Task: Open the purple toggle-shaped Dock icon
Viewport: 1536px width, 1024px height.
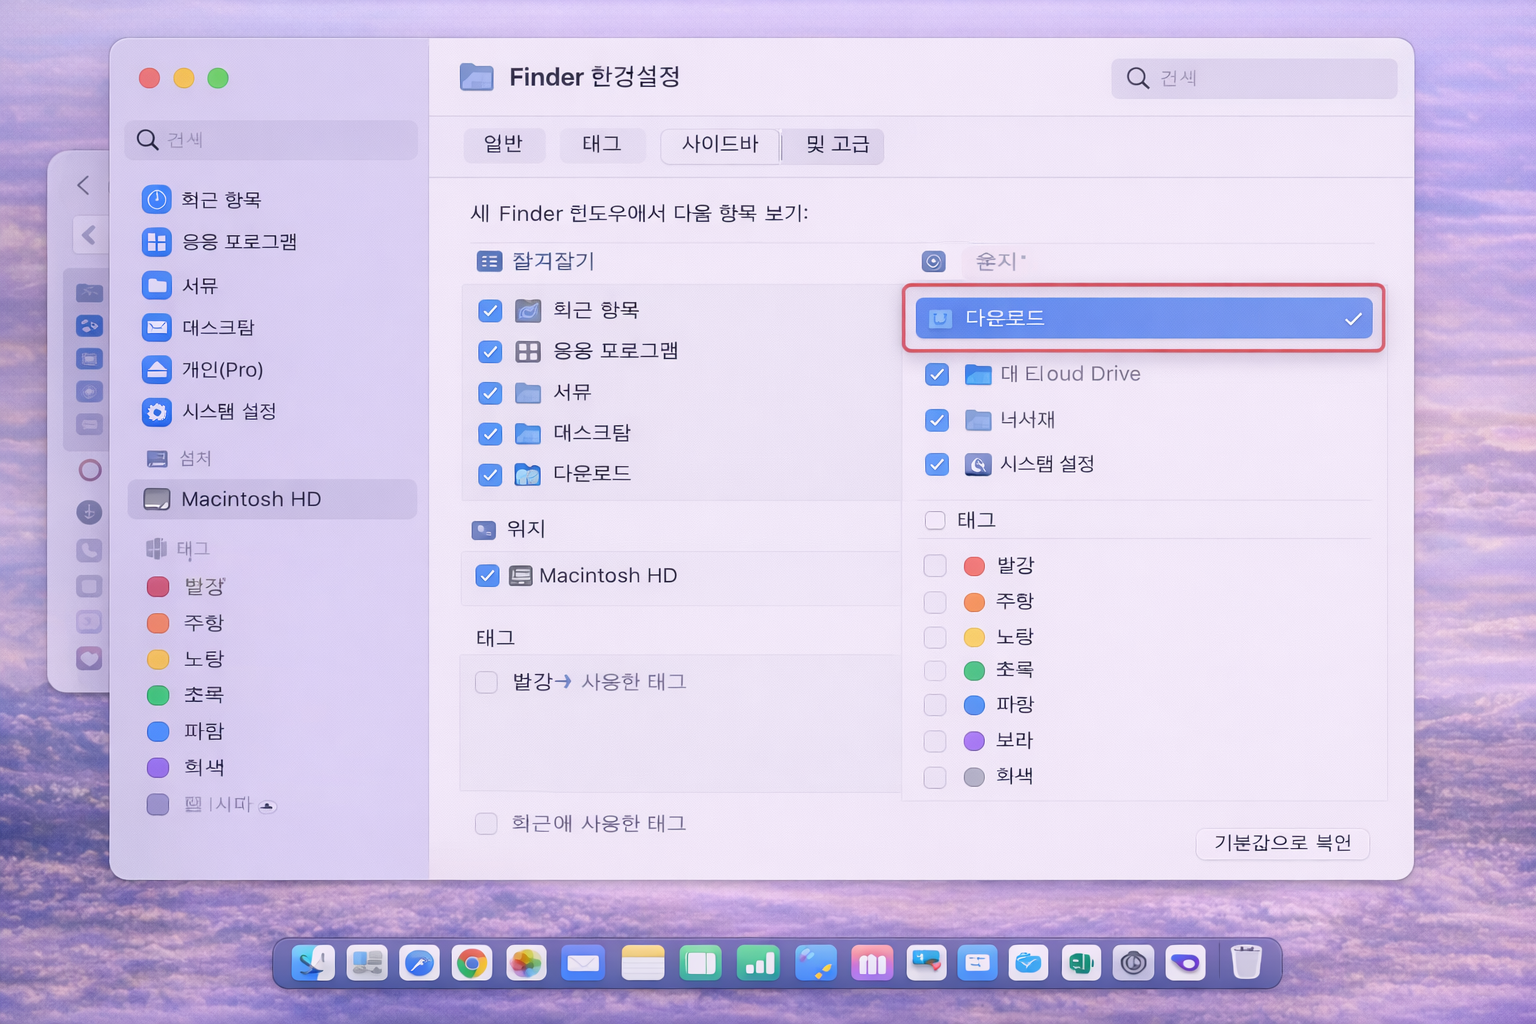Action: [1185, 963]
